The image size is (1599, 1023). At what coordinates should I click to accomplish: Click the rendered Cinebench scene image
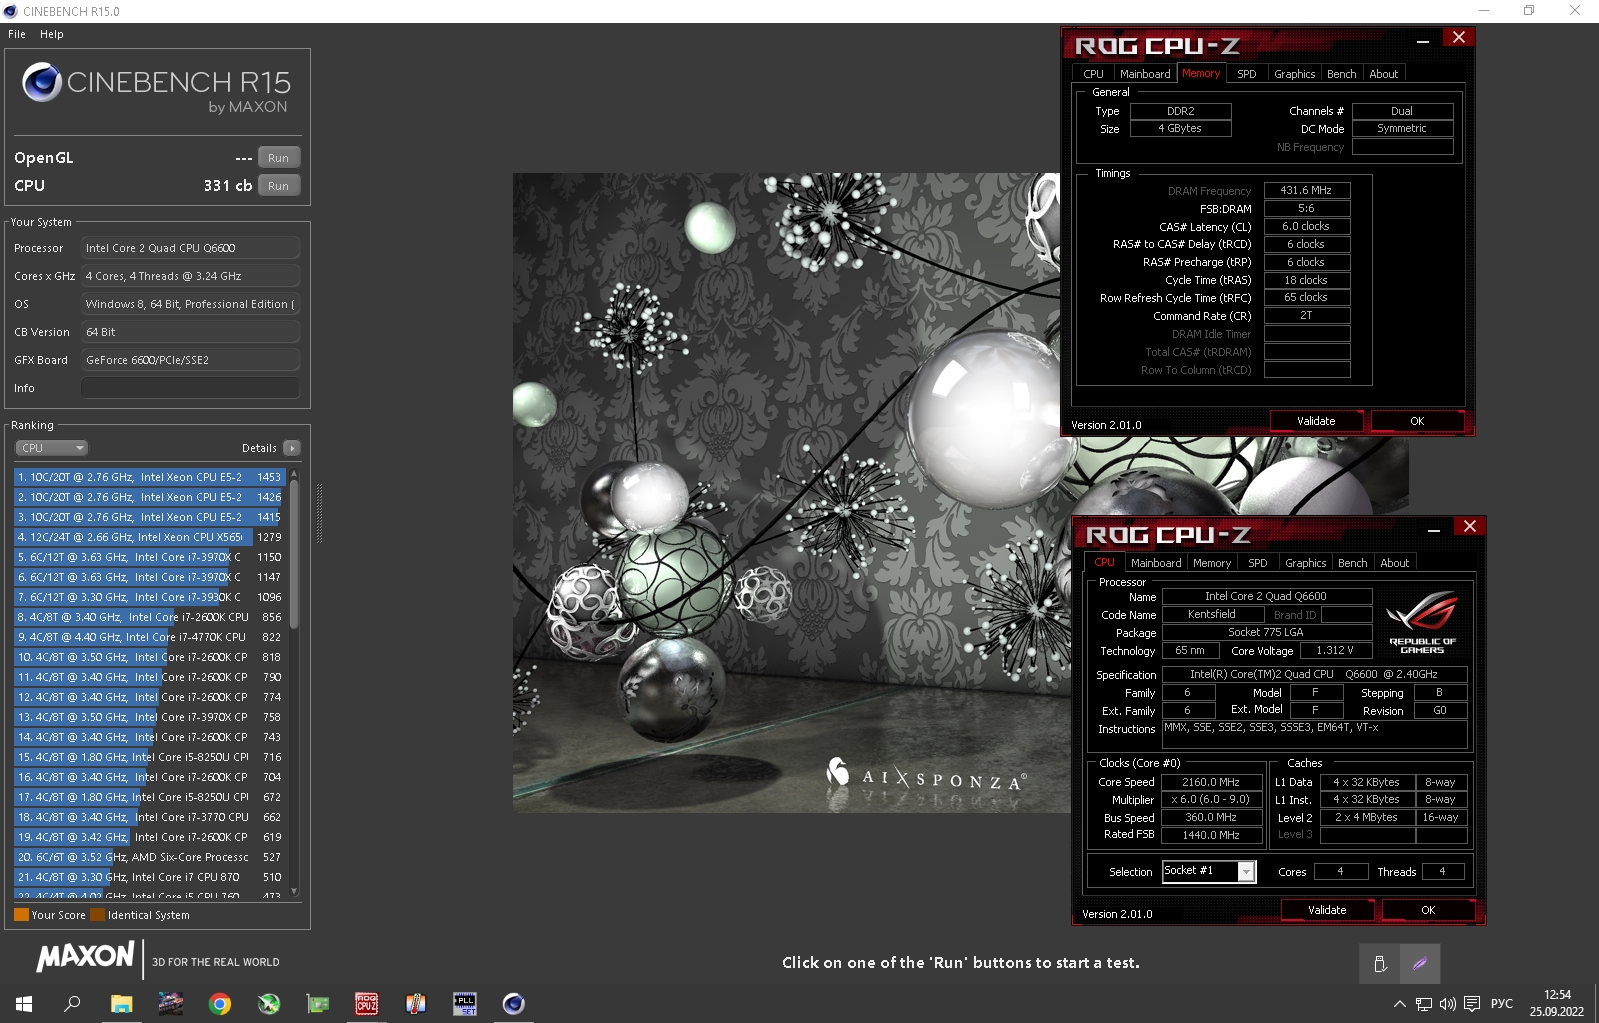[790, 492]
